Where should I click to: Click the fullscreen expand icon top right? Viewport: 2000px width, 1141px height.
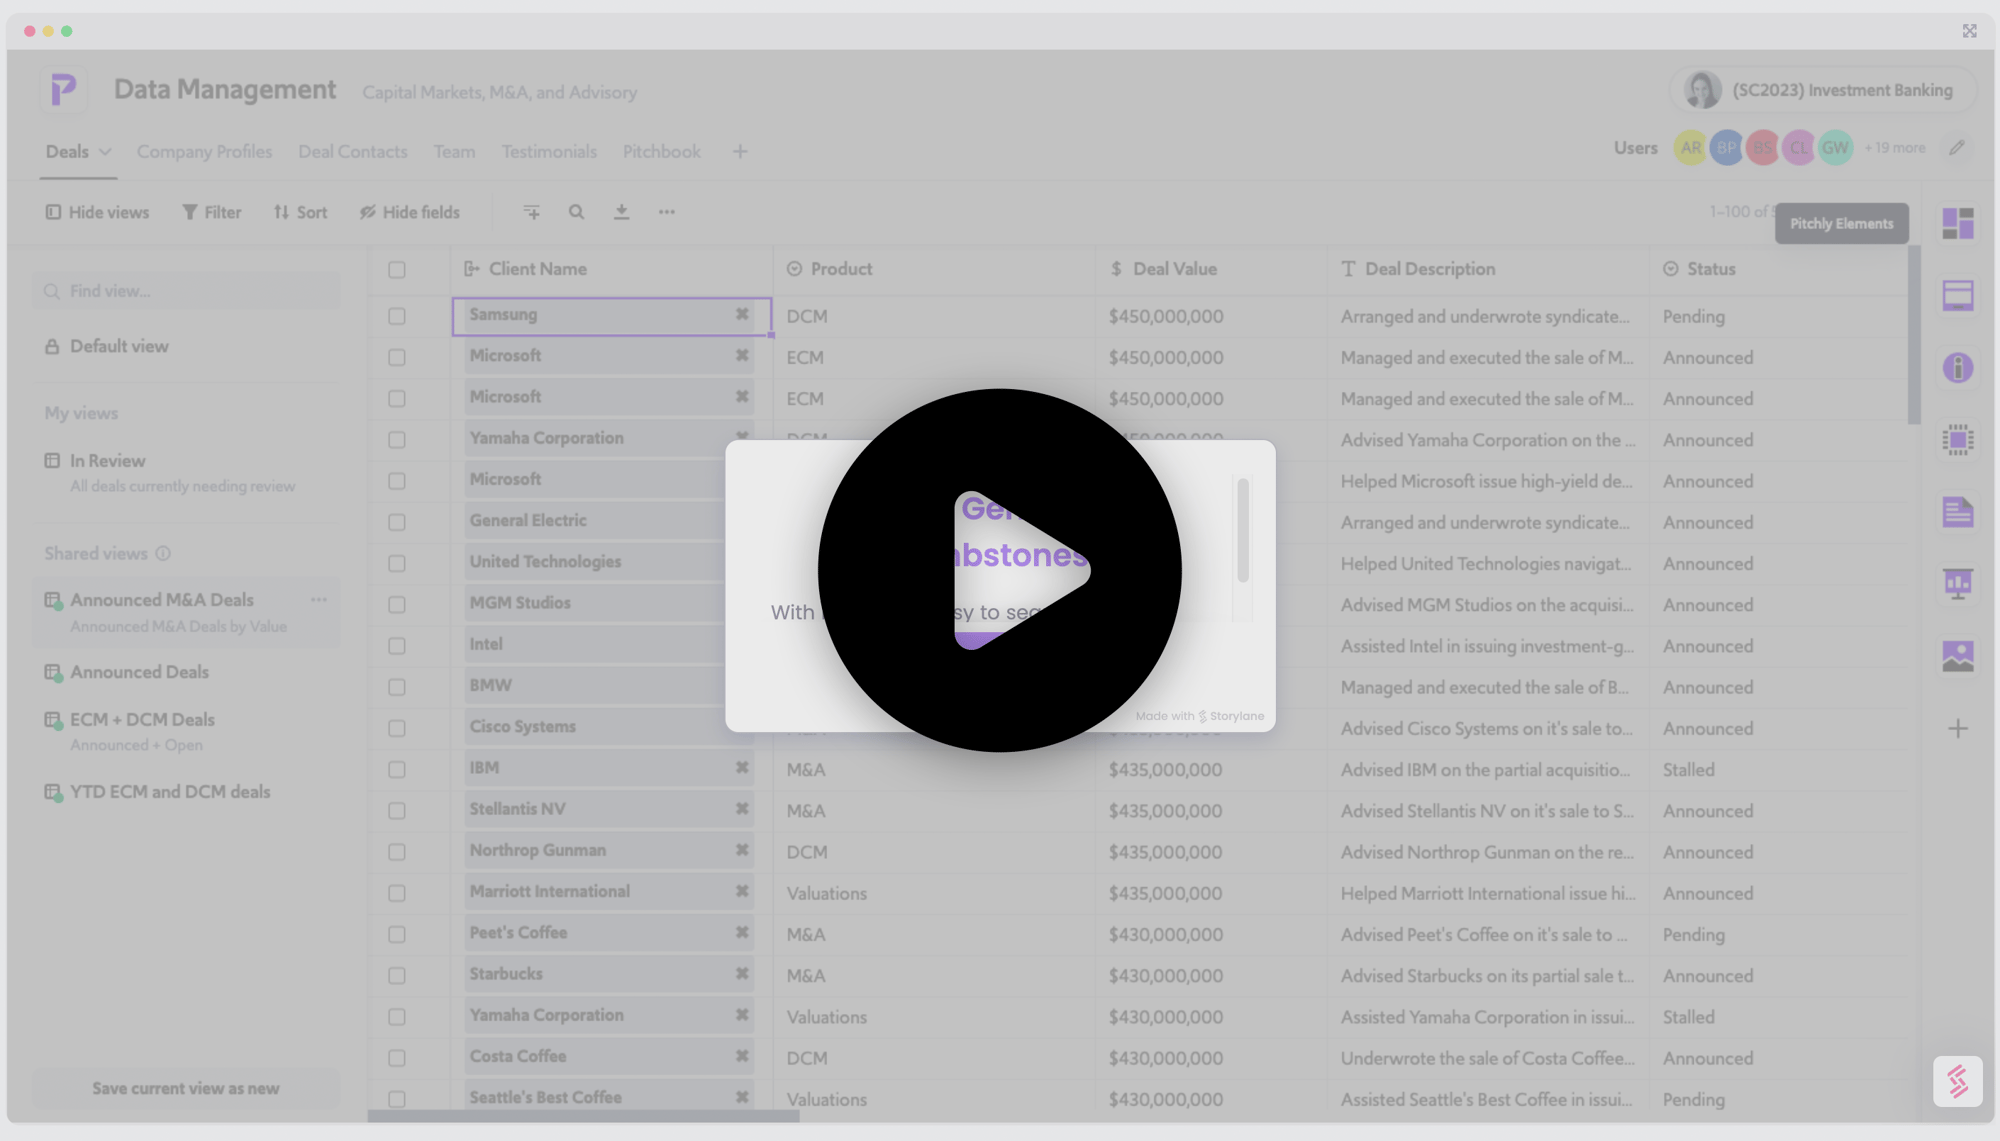coord(1969,31)
